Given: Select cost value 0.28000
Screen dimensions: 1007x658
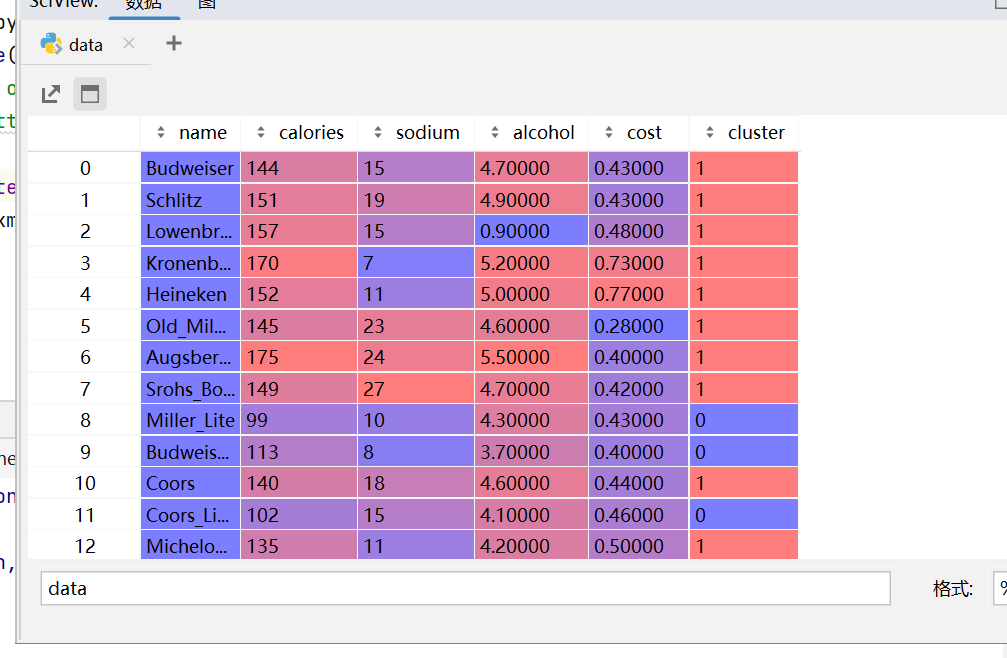Looking at the screenshot, I should click(638, 325).
